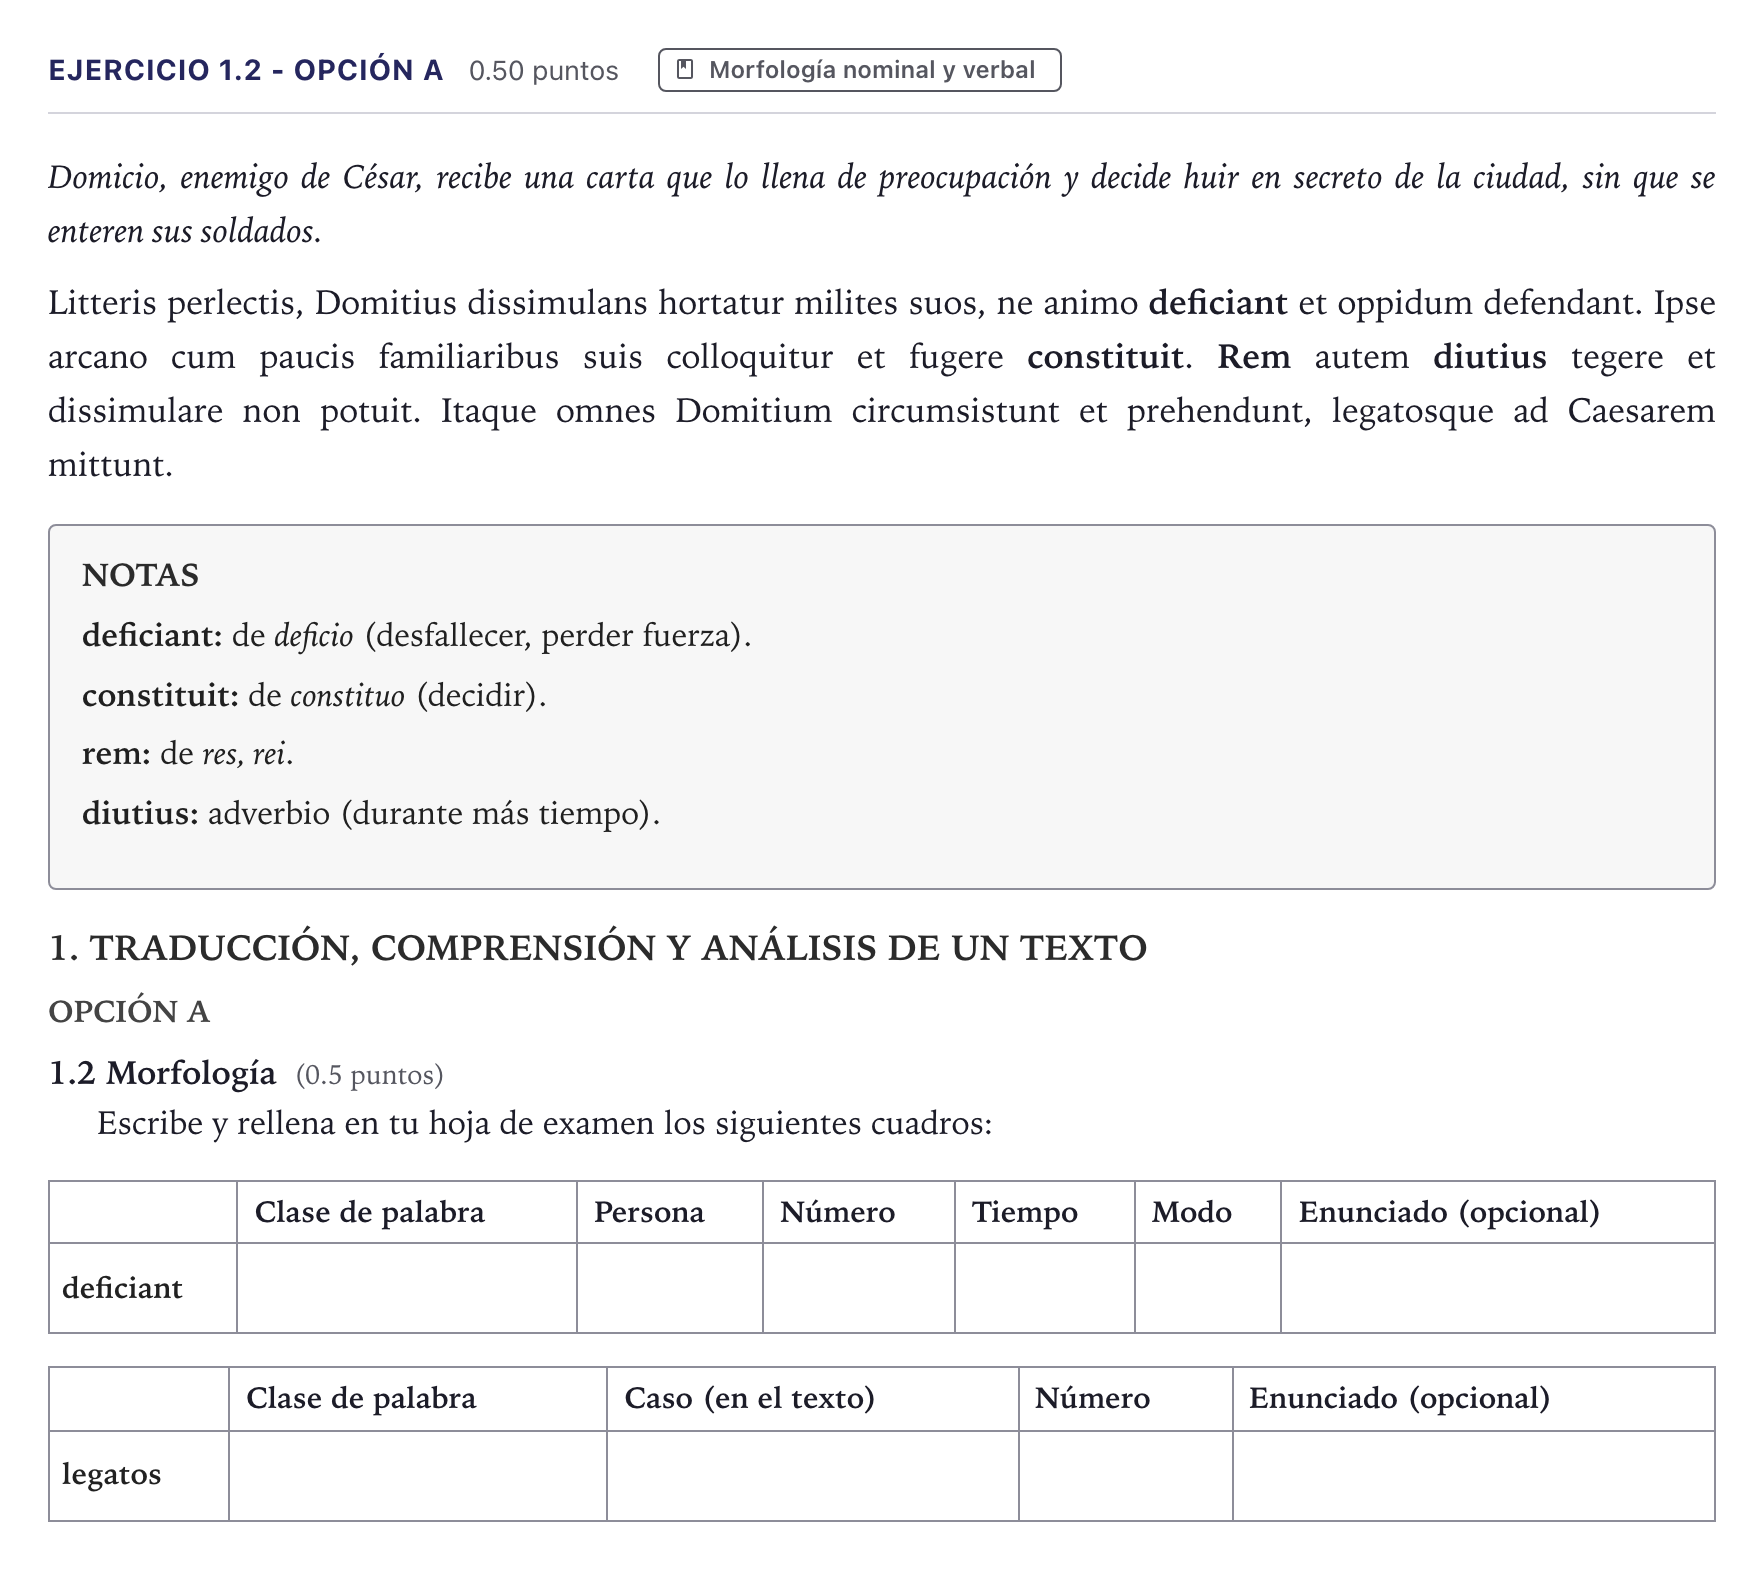
Task: Click the Morfología nominal y verbal tag
Action: tap(859, 70)
